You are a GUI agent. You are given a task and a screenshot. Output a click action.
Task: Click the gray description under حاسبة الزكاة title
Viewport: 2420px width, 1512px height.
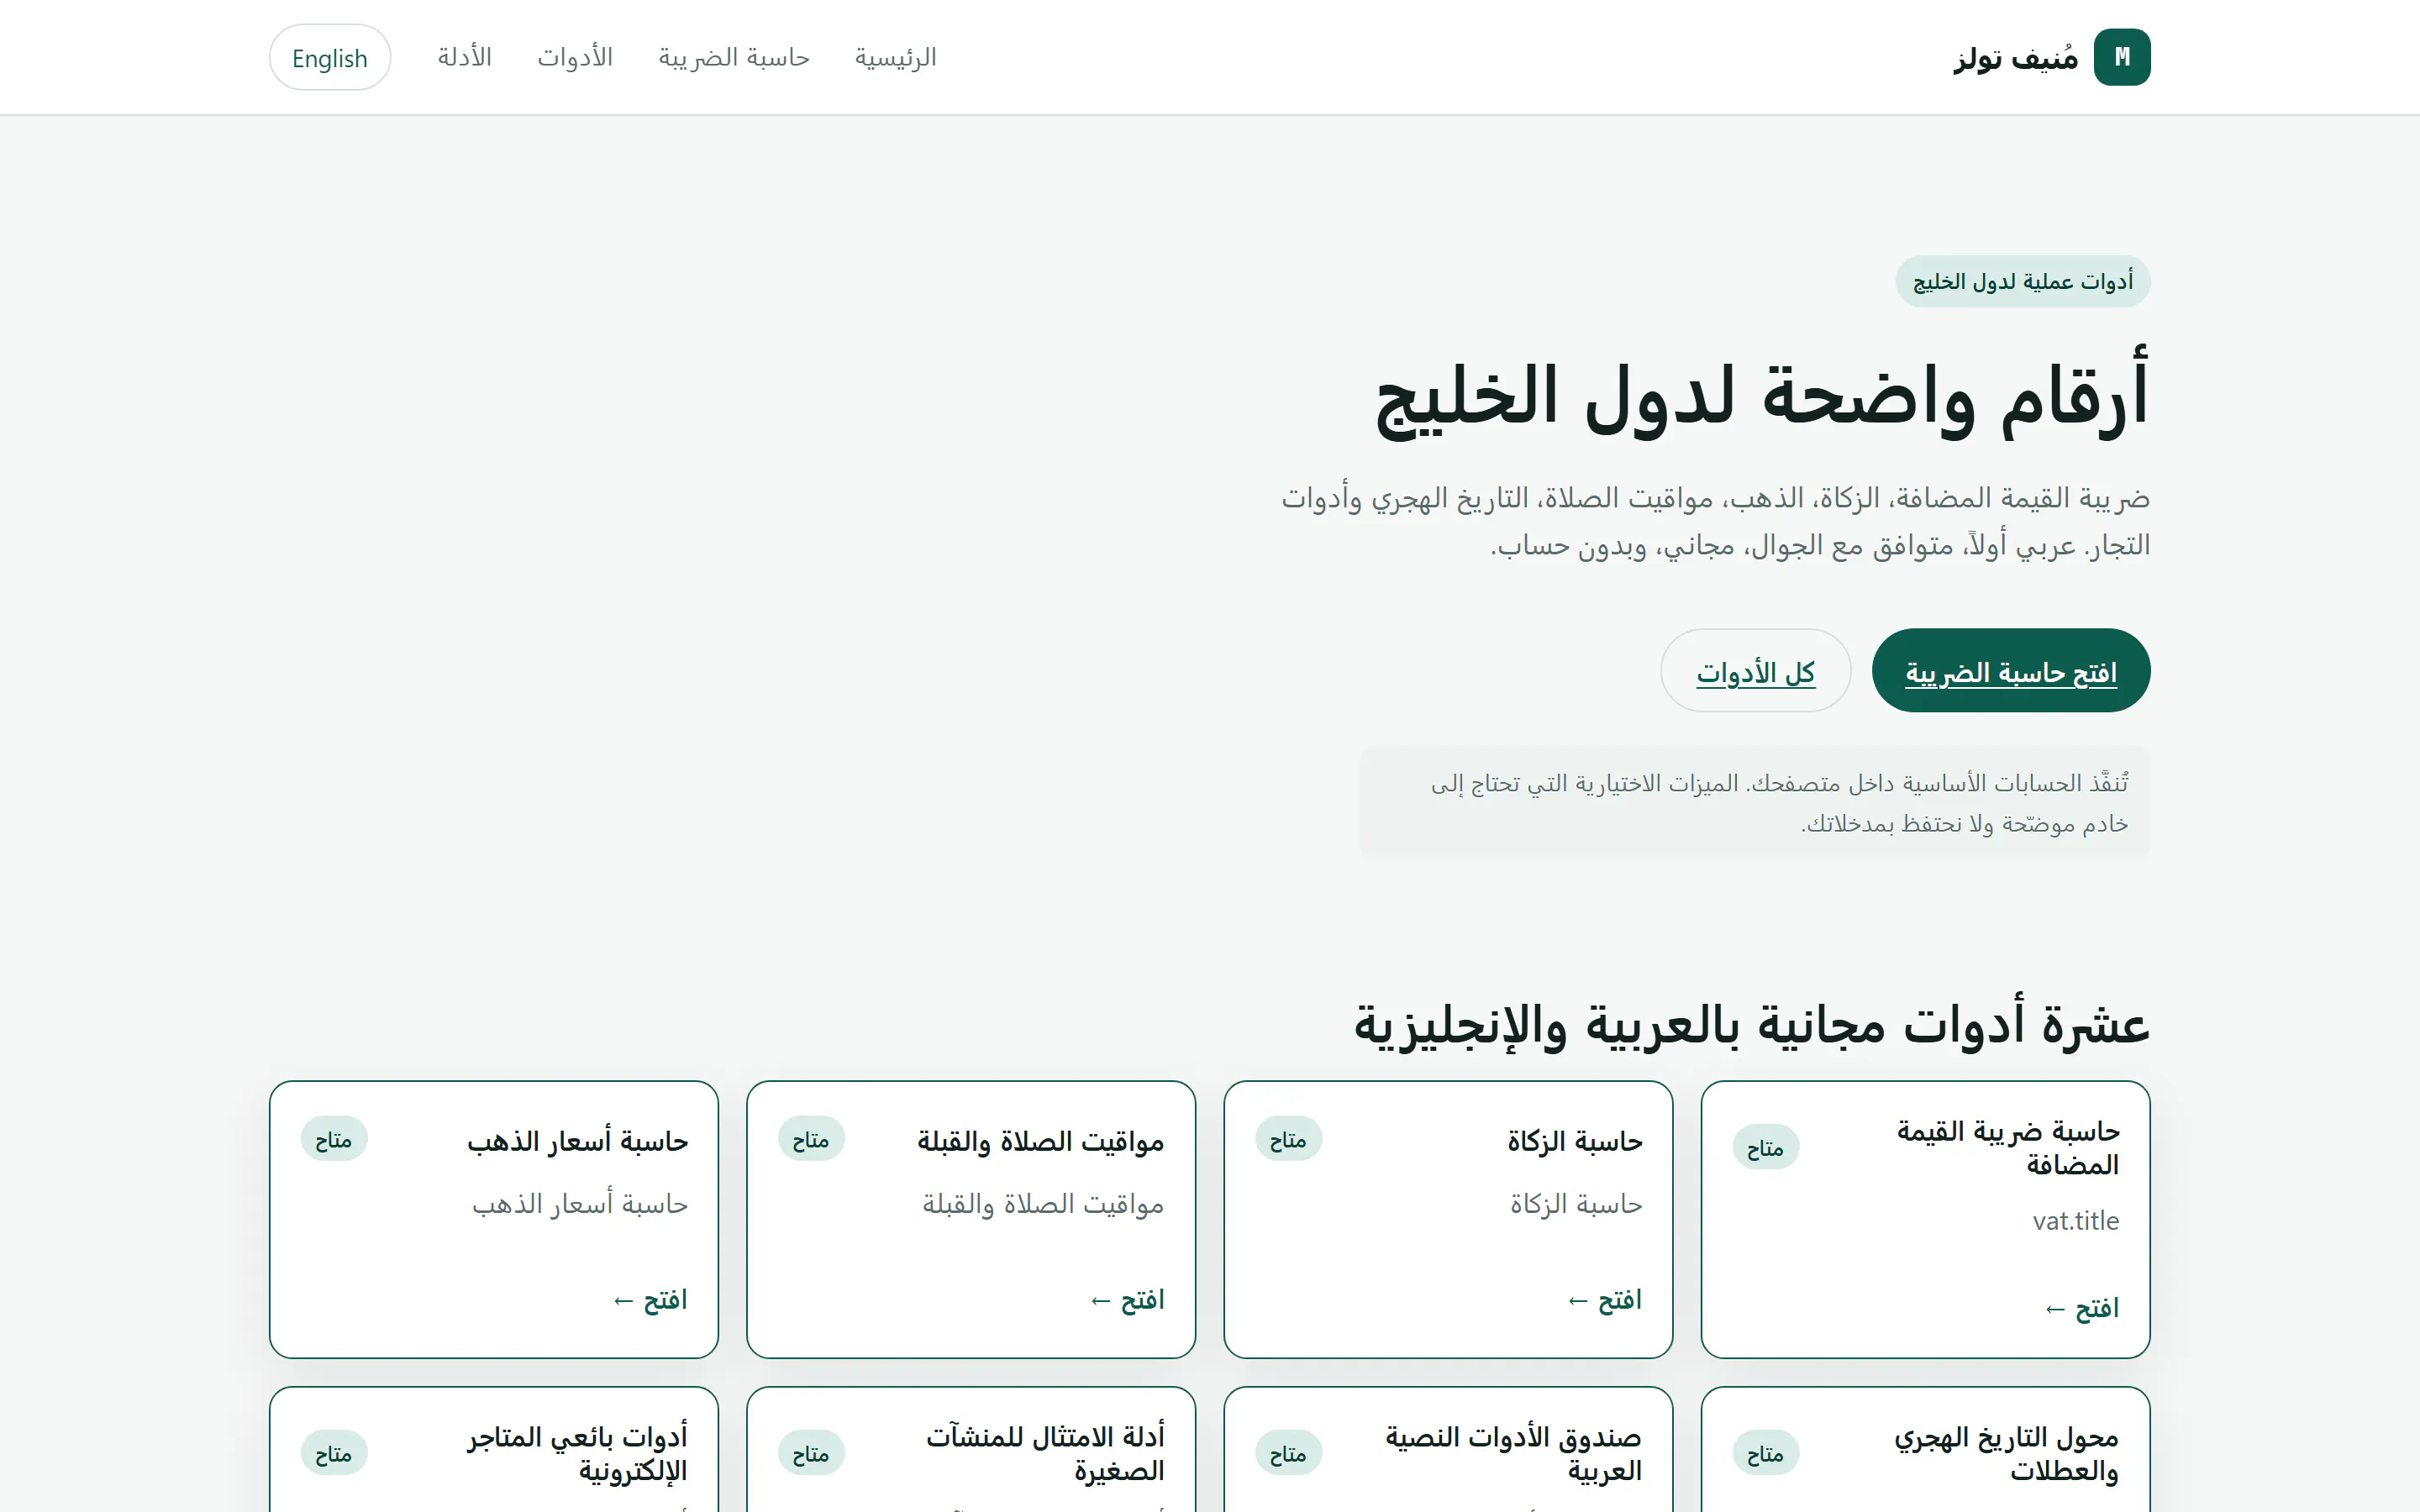tap(1576, 1204)
